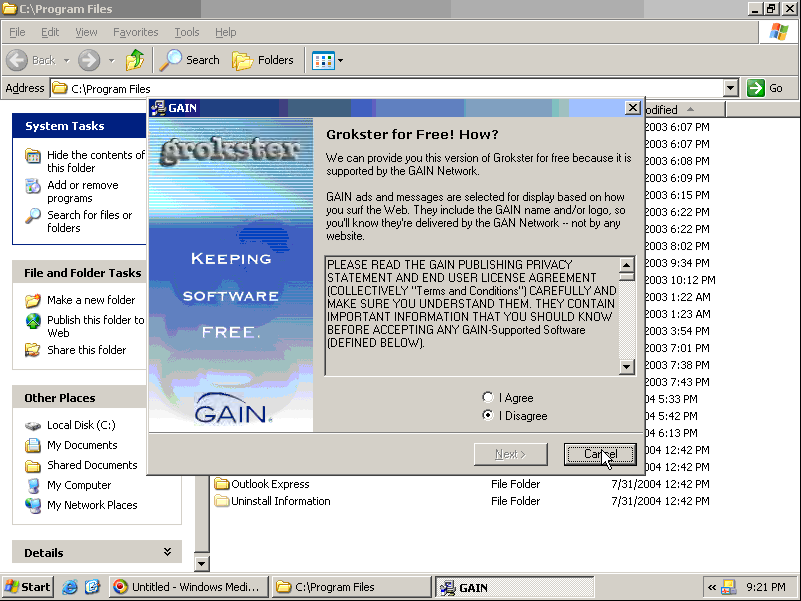Click the Shared Documents folder icon
The image size is (801, 601).
pos(33,466)
